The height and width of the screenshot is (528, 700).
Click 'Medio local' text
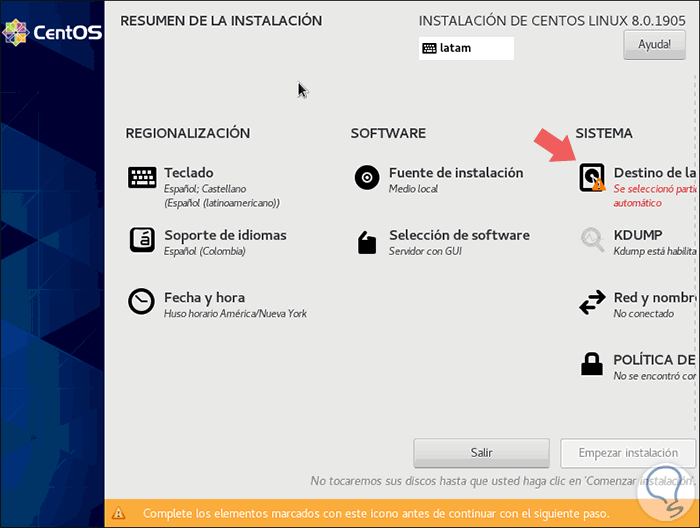point(413,189)
